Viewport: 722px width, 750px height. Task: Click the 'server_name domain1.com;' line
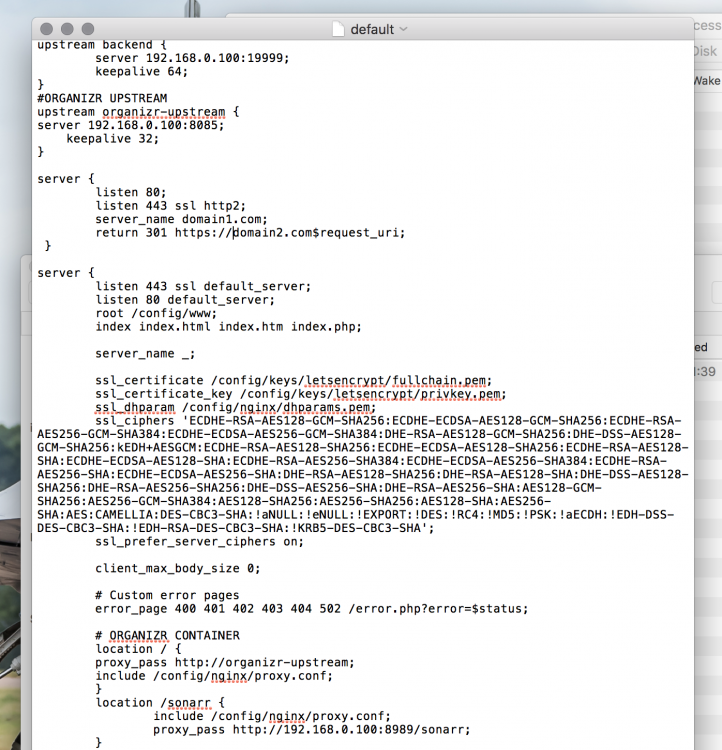click(x=181, y=219)
